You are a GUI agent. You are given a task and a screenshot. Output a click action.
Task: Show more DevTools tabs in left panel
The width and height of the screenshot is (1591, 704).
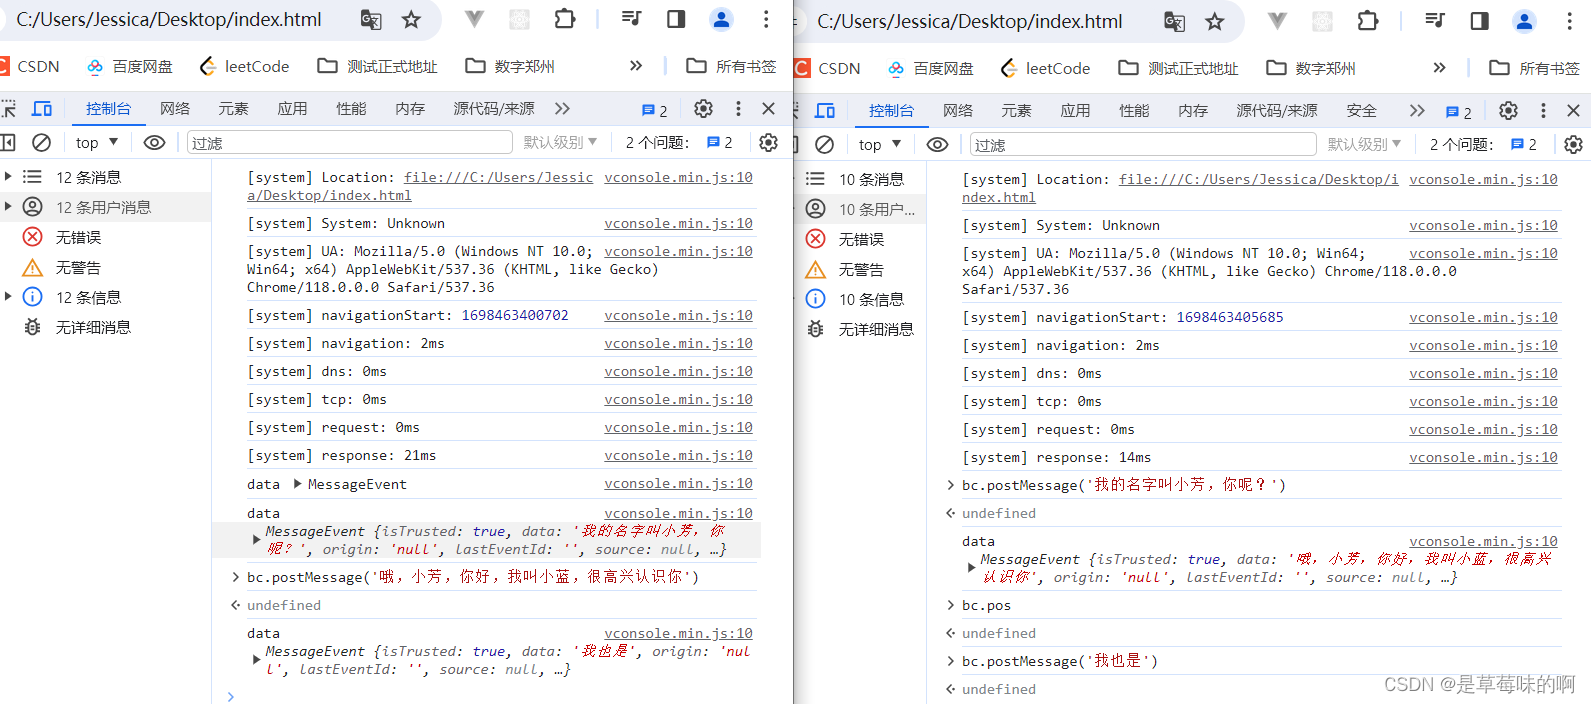(562, 109)
